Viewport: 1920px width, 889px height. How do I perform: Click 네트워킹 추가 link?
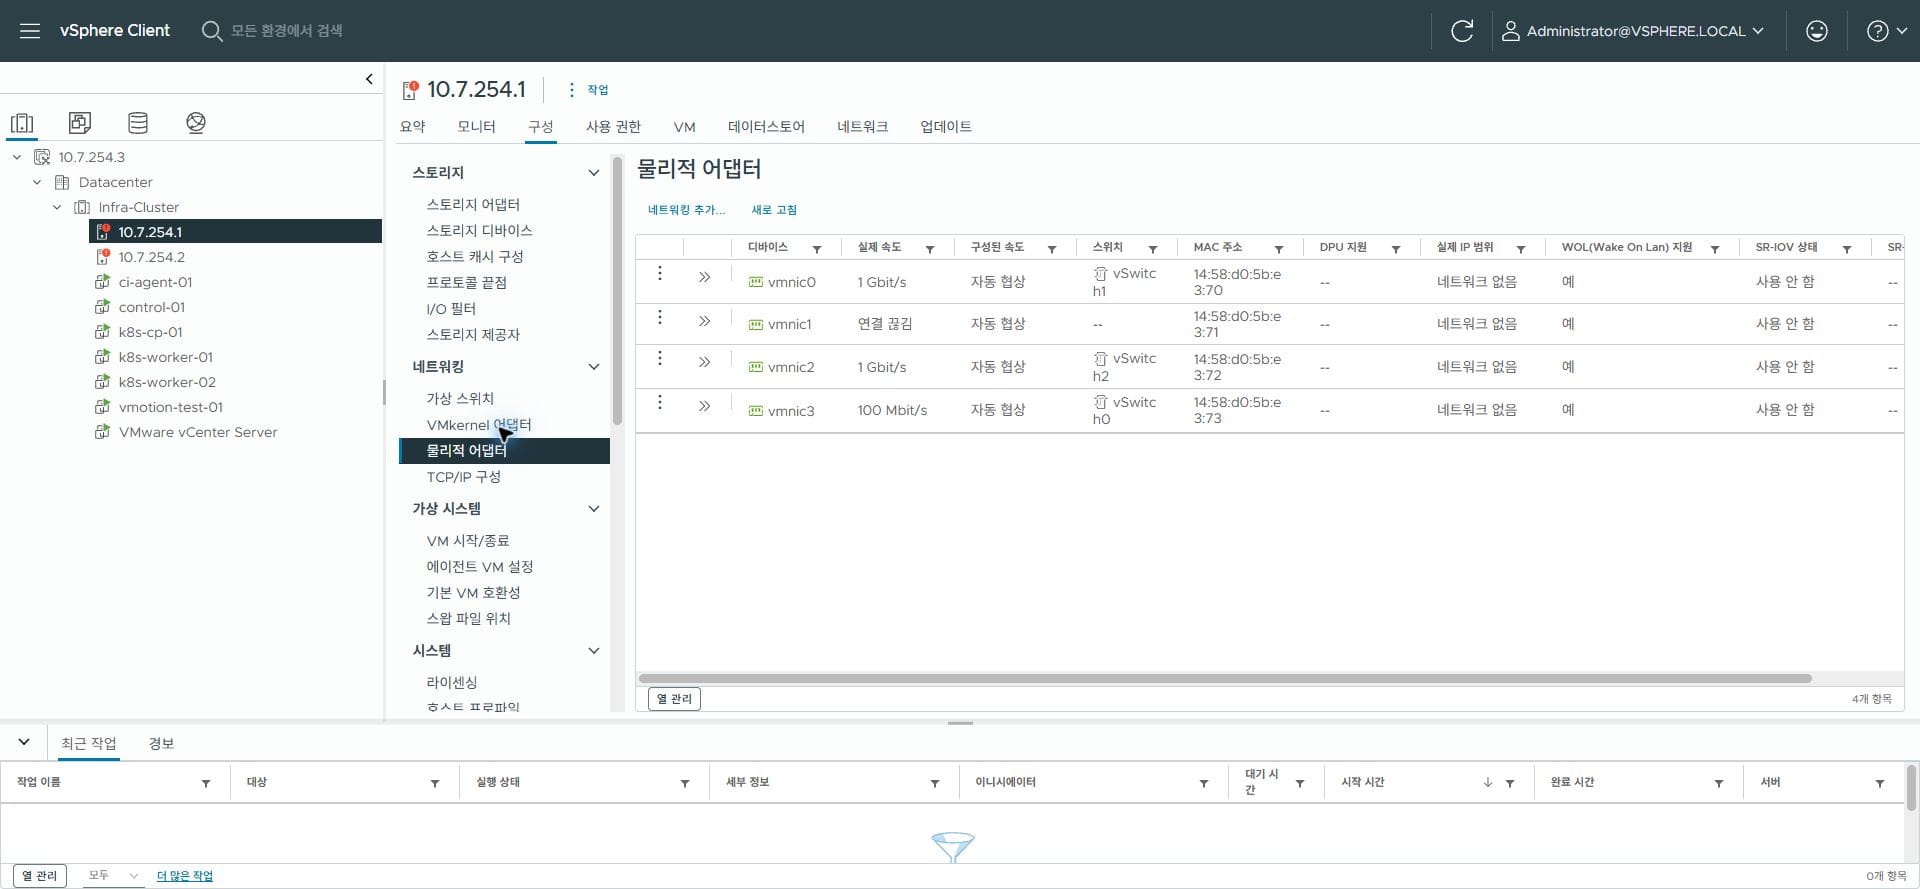[686, 210]
